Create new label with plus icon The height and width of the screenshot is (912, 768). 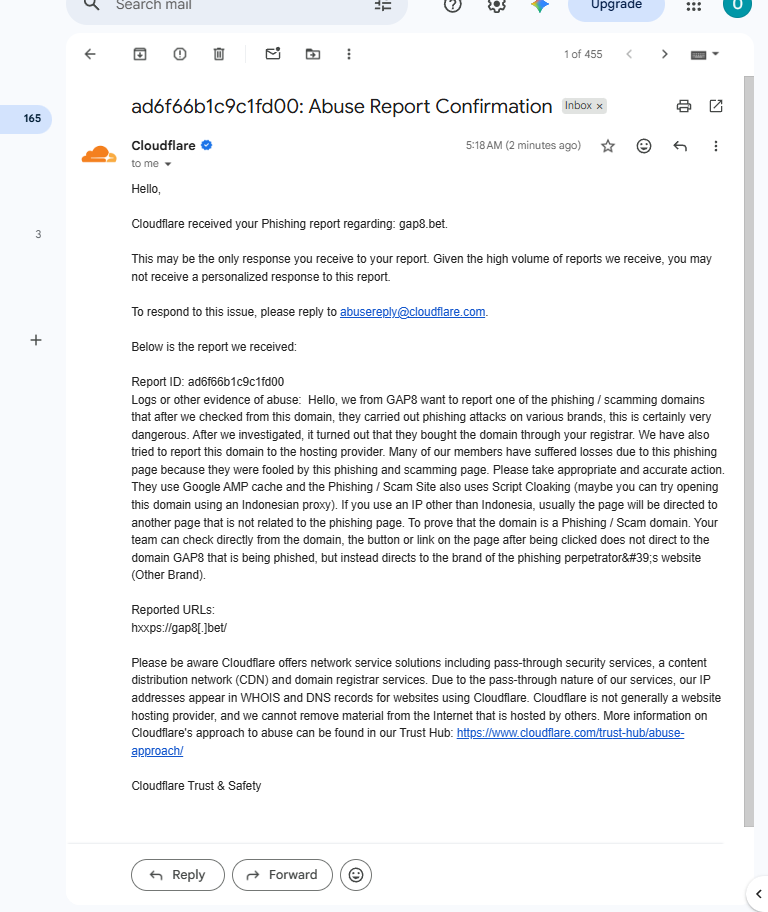coord(36,340)
